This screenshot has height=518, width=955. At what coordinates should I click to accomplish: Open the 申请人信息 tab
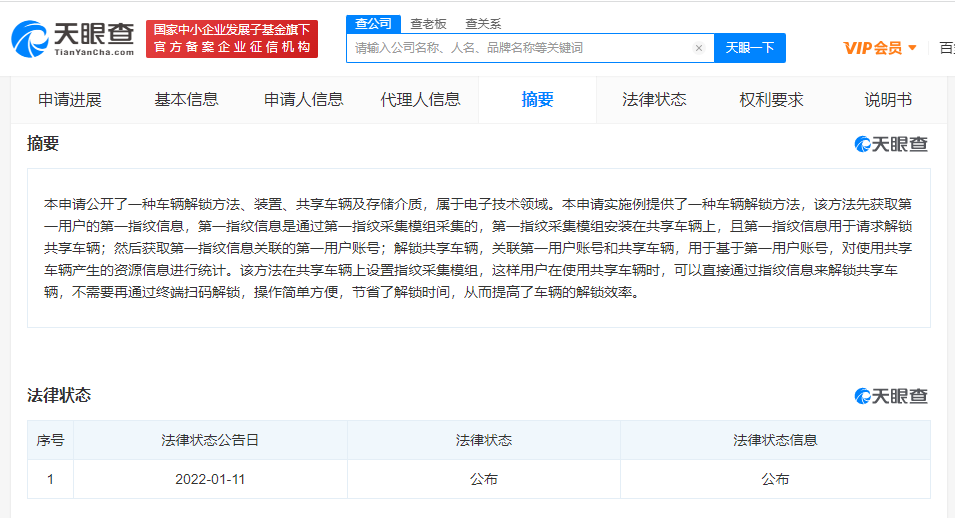(x=303, y=100)
